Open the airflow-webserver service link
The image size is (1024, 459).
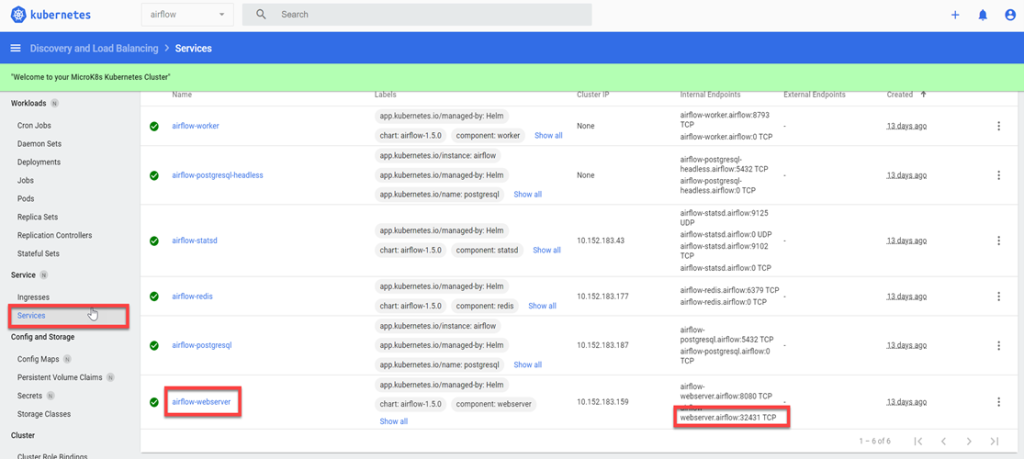203,402
